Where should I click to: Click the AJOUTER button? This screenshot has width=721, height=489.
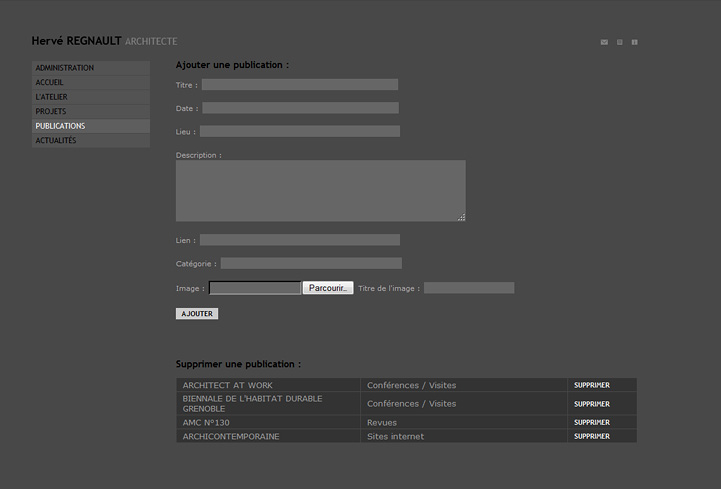(x=197, y=314)
